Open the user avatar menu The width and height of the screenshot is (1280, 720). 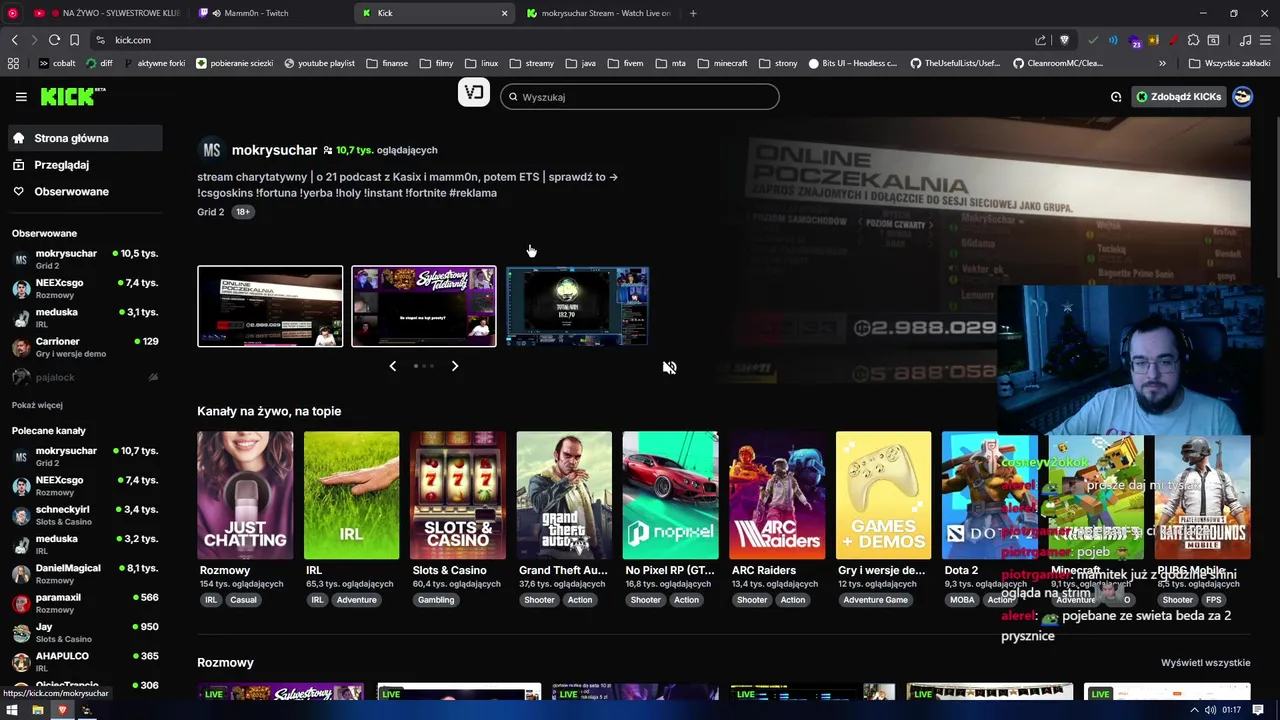click(x=1242, y=97)
